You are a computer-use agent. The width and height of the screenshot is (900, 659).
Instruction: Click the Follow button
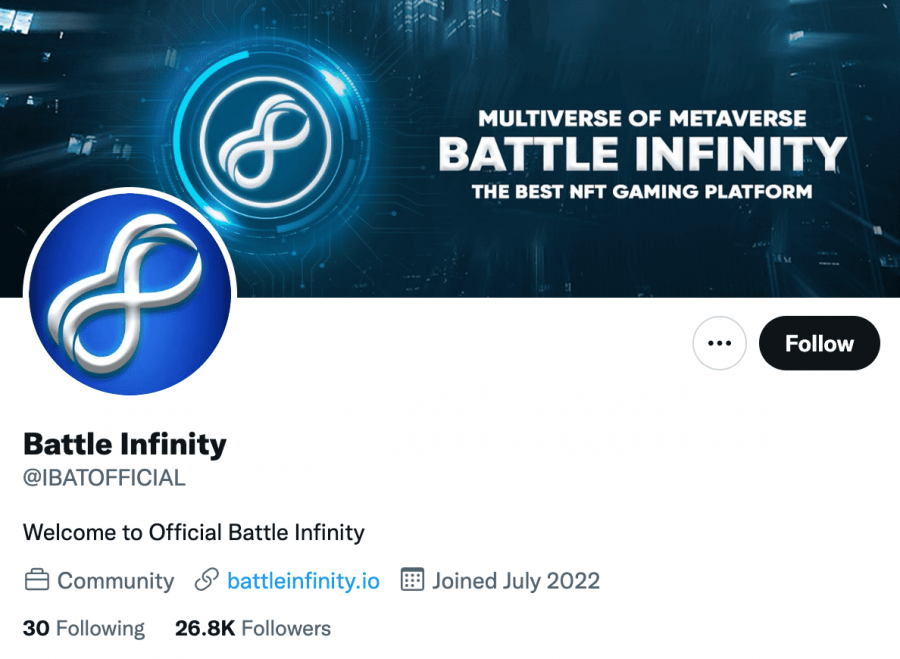tap(819, 343)
